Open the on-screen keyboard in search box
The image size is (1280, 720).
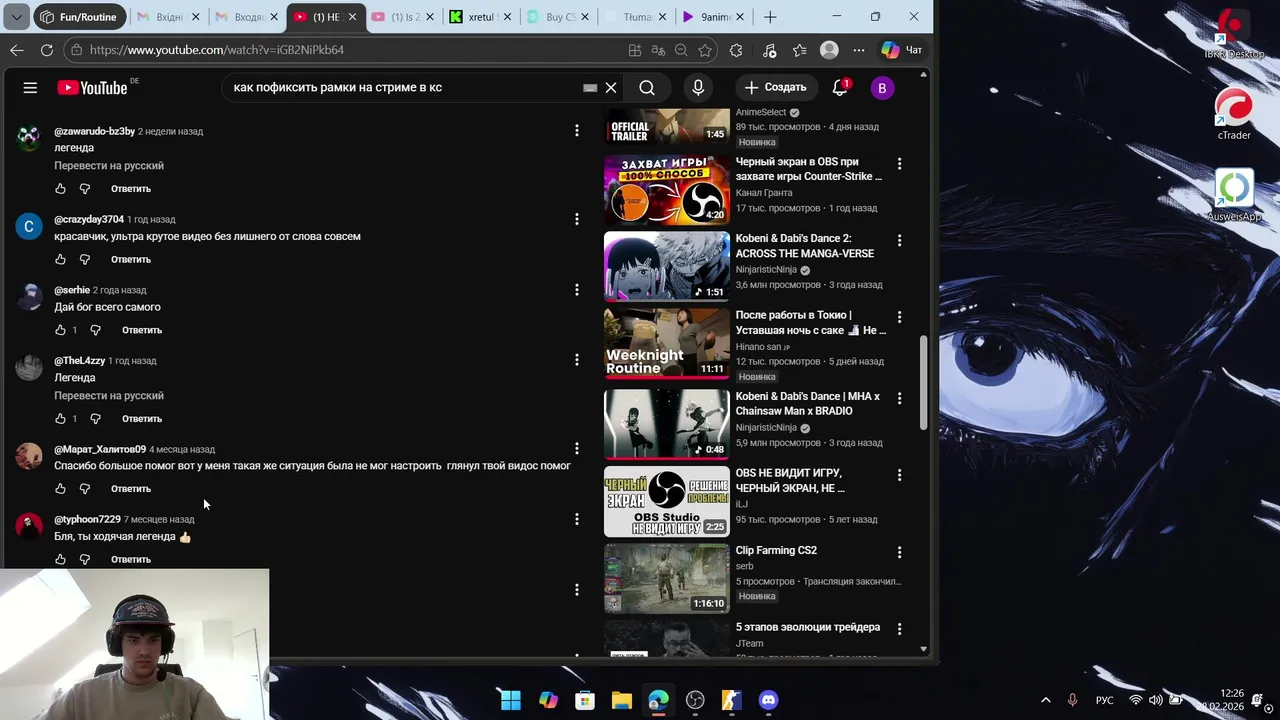590,88
